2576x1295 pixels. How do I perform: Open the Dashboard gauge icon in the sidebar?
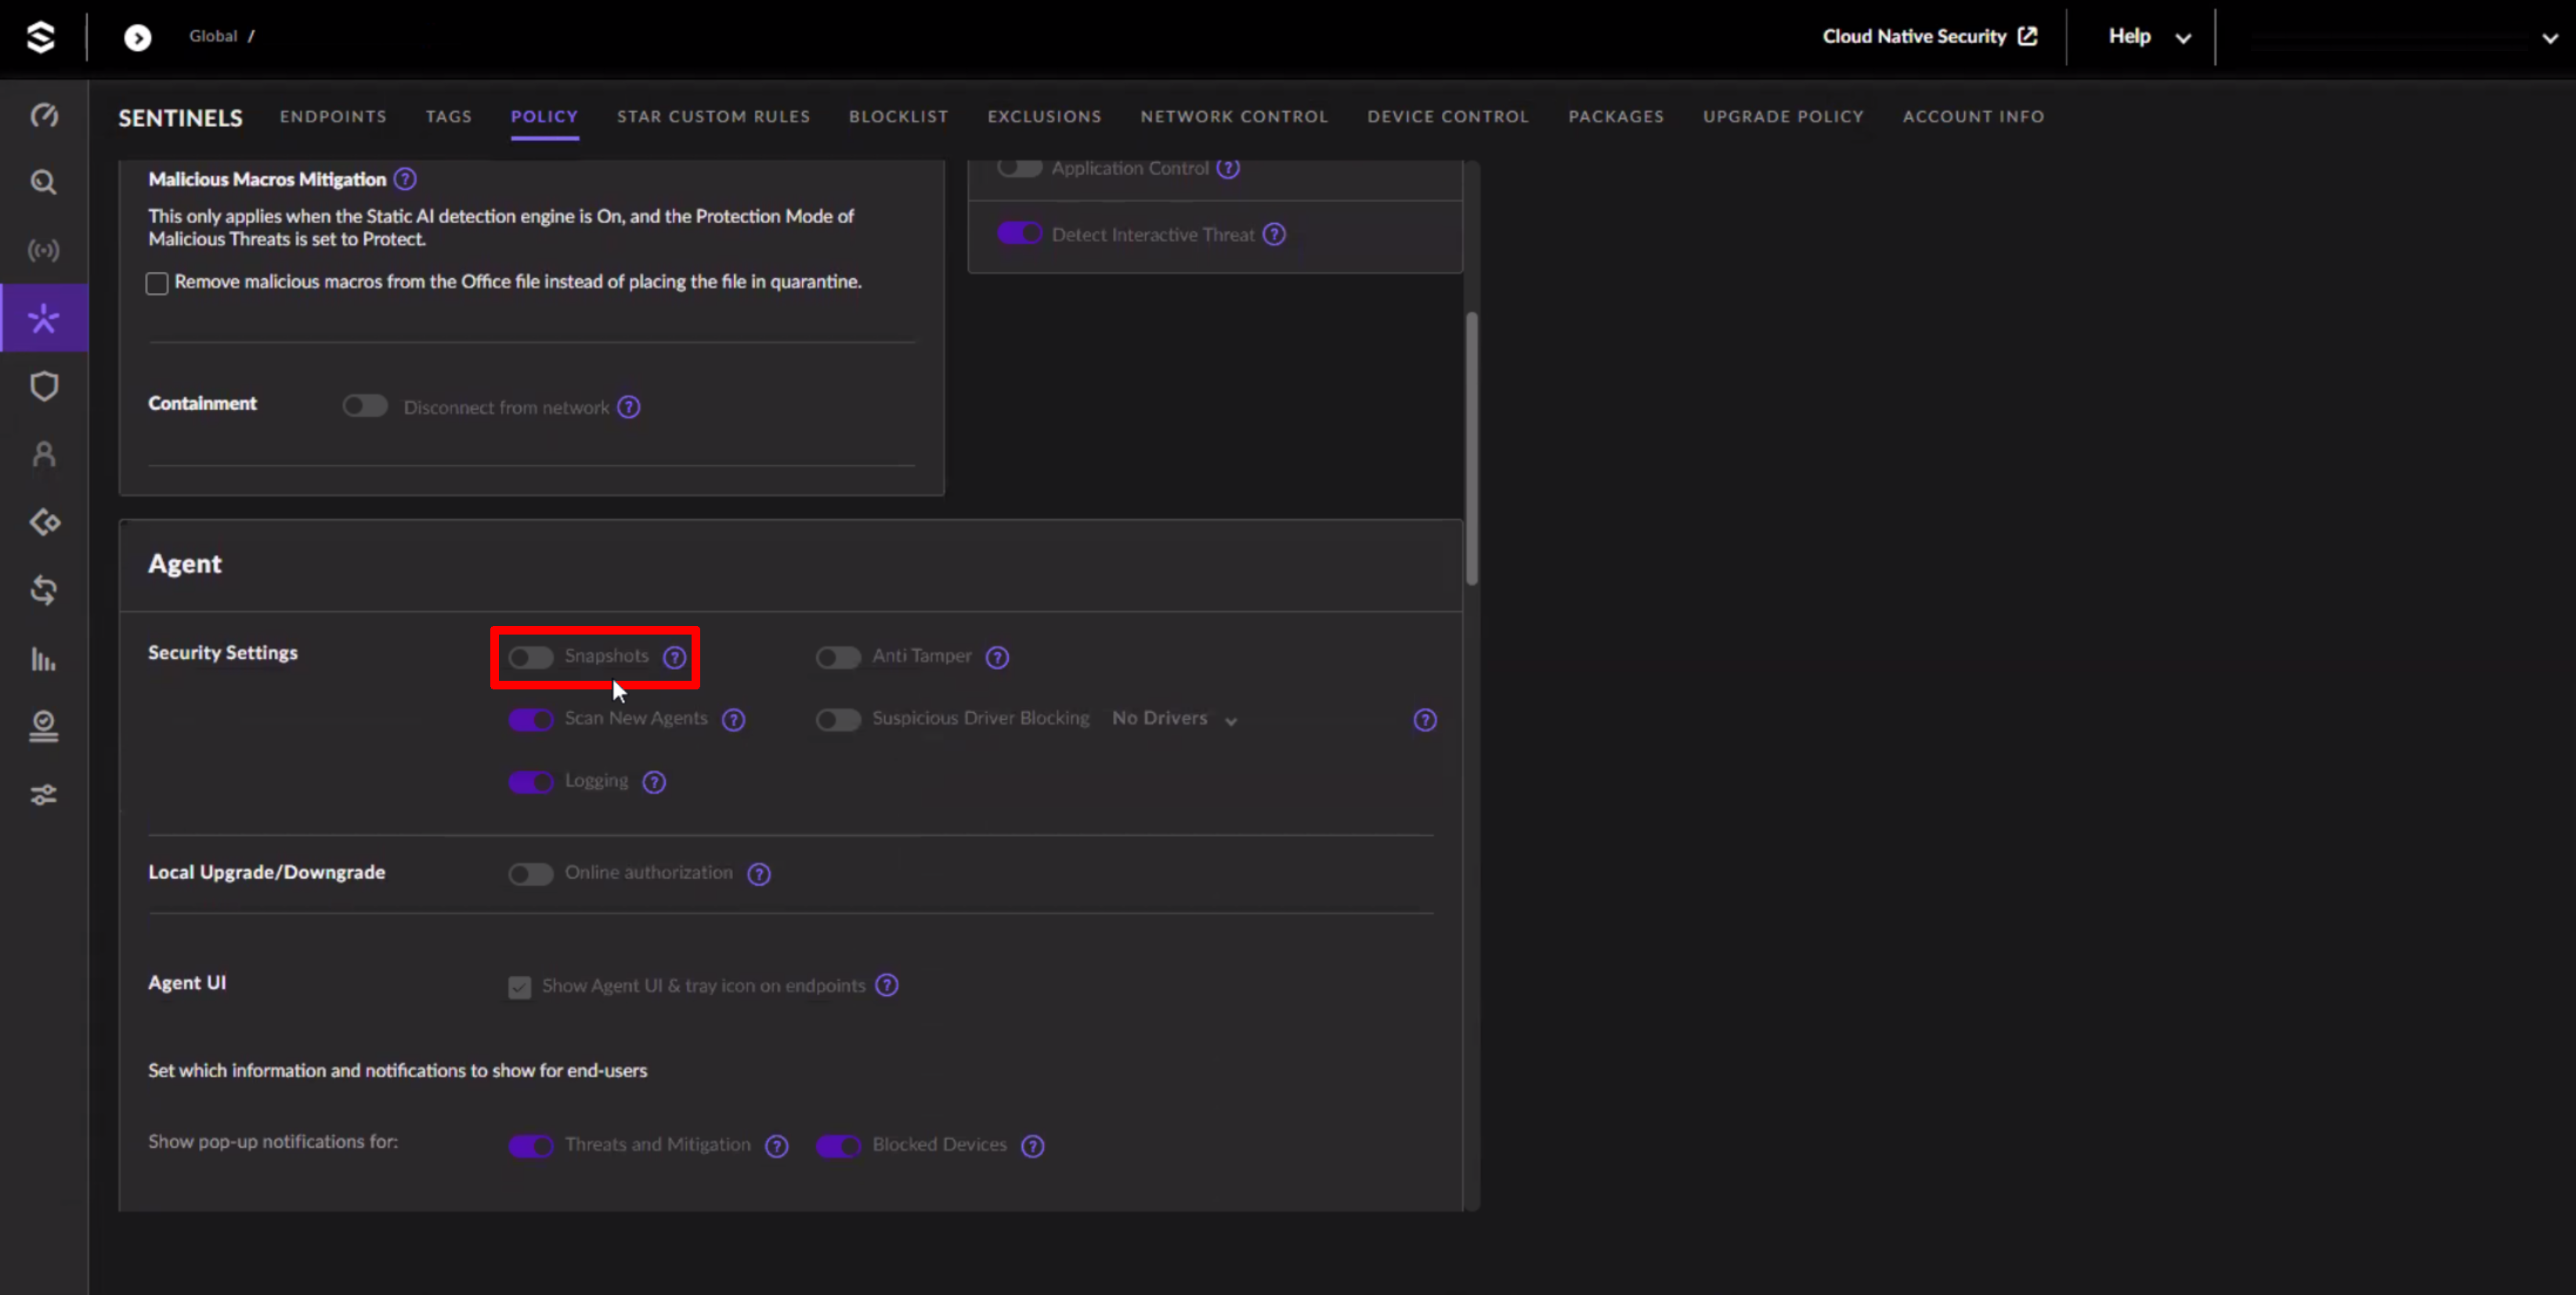click(44, 115)
